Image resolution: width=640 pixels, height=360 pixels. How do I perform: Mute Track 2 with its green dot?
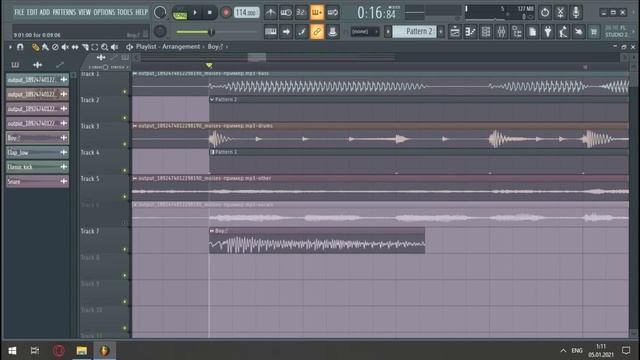pyautogui.click(x=125, y=118)
